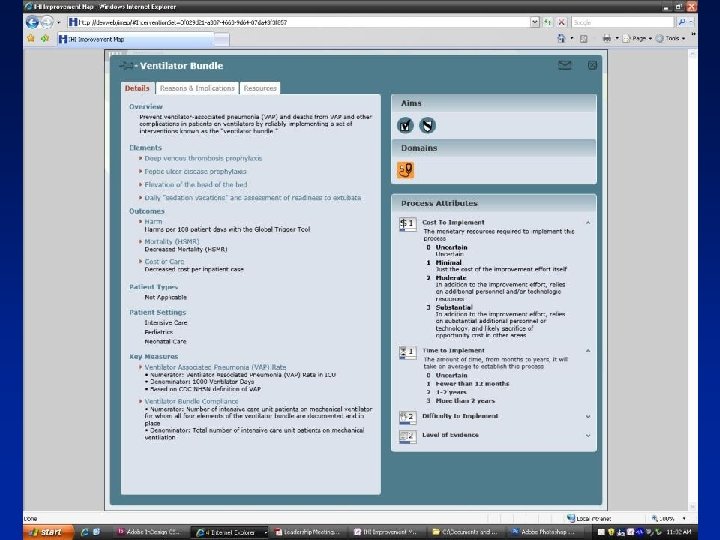The image size is (720, 540).
Task: Expand the Level of Evidence section
Action: coord(588,435)
